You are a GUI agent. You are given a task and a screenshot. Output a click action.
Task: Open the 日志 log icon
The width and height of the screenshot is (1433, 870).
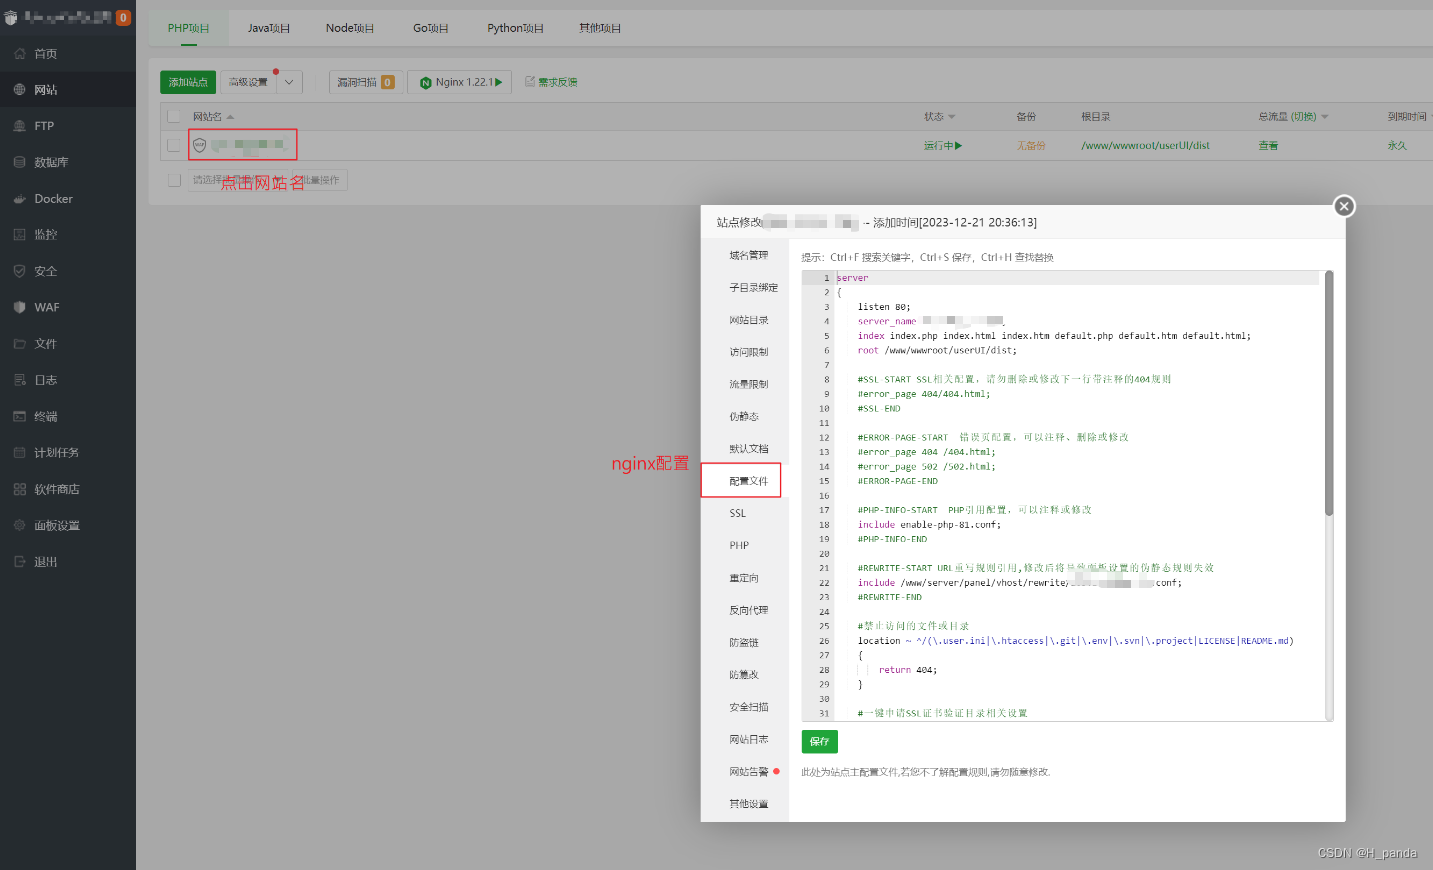pos(19,380)
